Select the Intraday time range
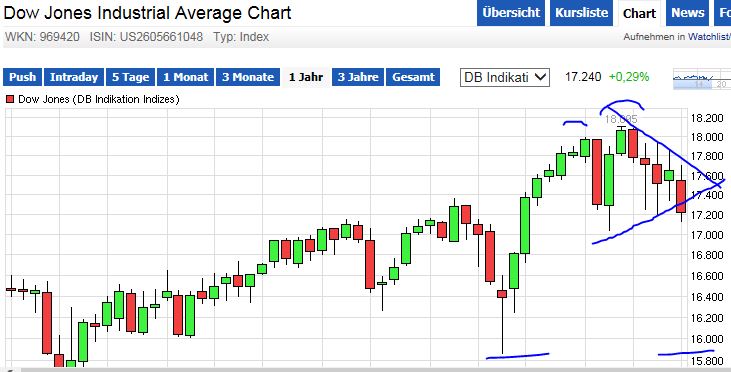 pos(74,77)
